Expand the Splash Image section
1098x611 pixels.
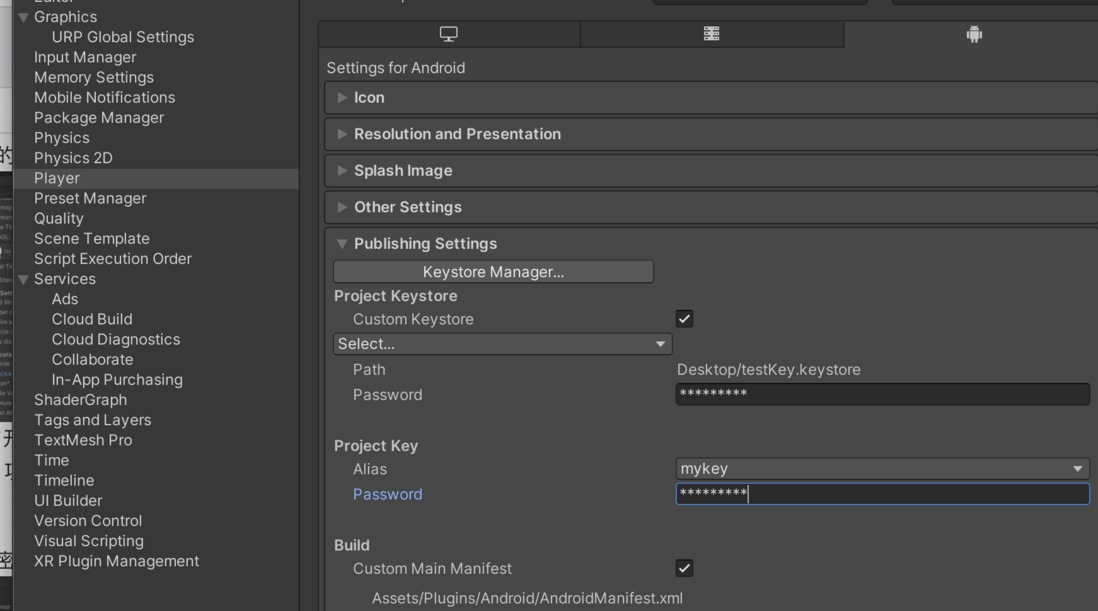341,170
